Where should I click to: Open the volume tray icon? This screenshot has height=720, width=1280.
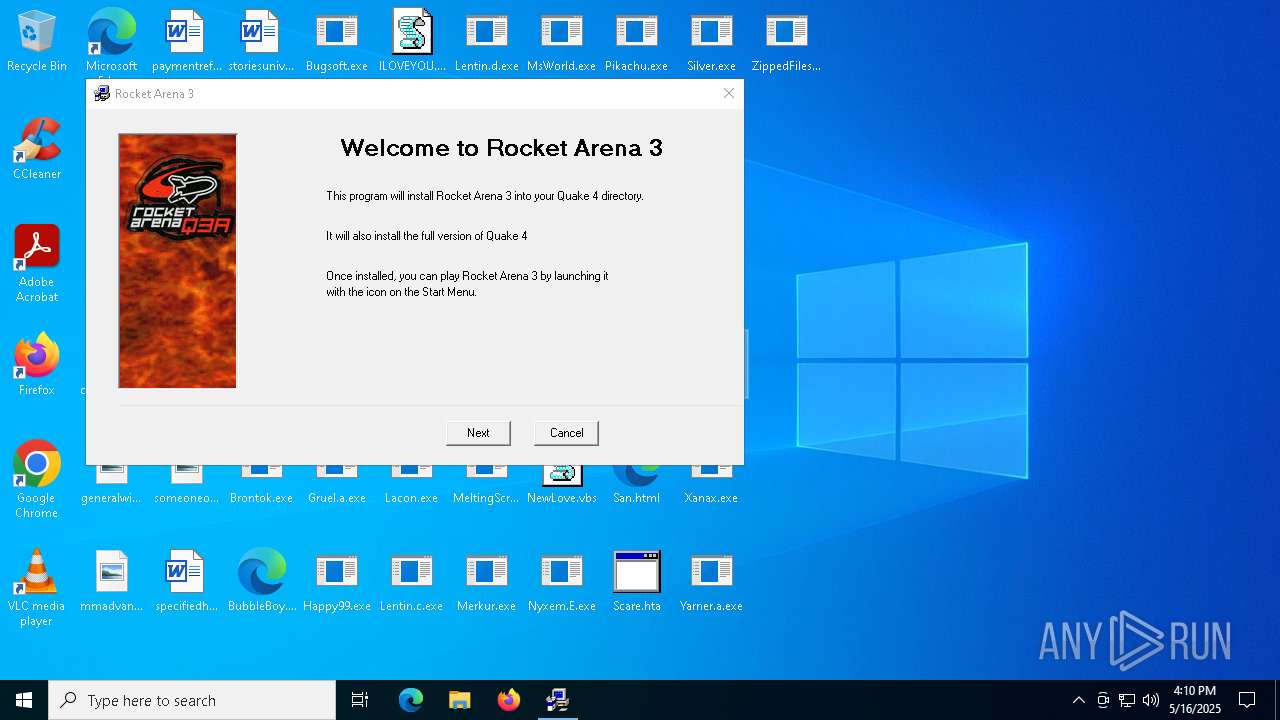click(x=1151, y=700)
